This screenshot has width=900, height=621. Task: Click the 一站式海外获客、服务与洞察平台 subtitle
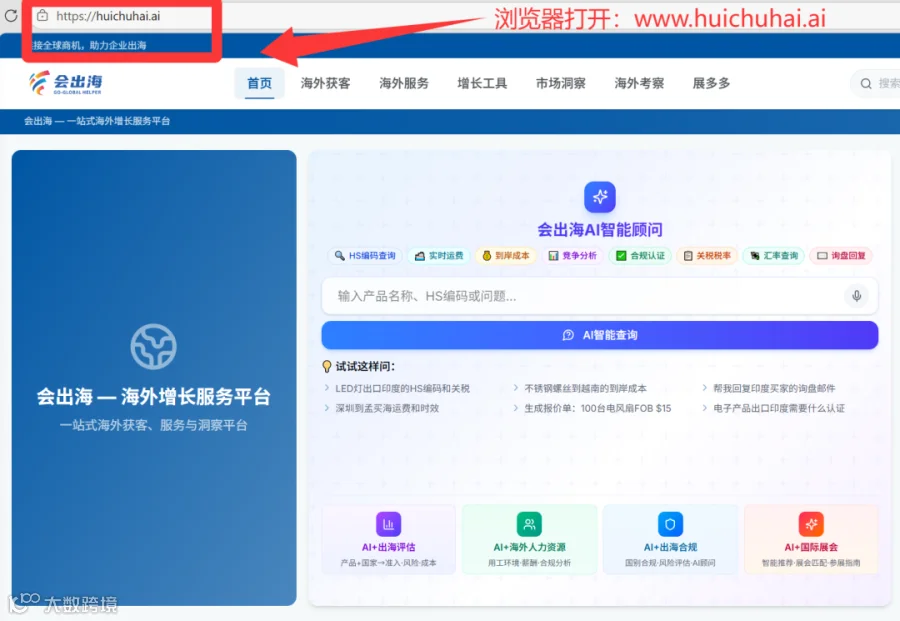click(153, 425)
